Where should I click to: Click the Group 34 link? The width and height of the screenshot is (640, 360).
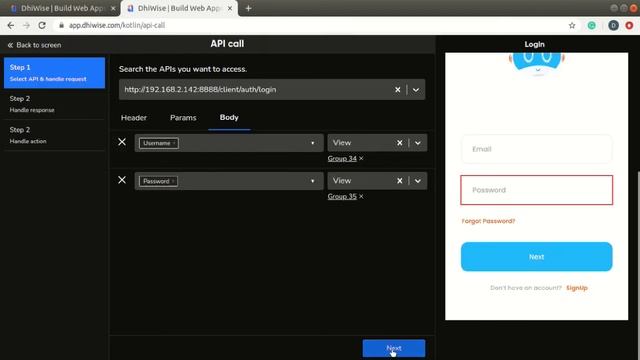point(342,158)
